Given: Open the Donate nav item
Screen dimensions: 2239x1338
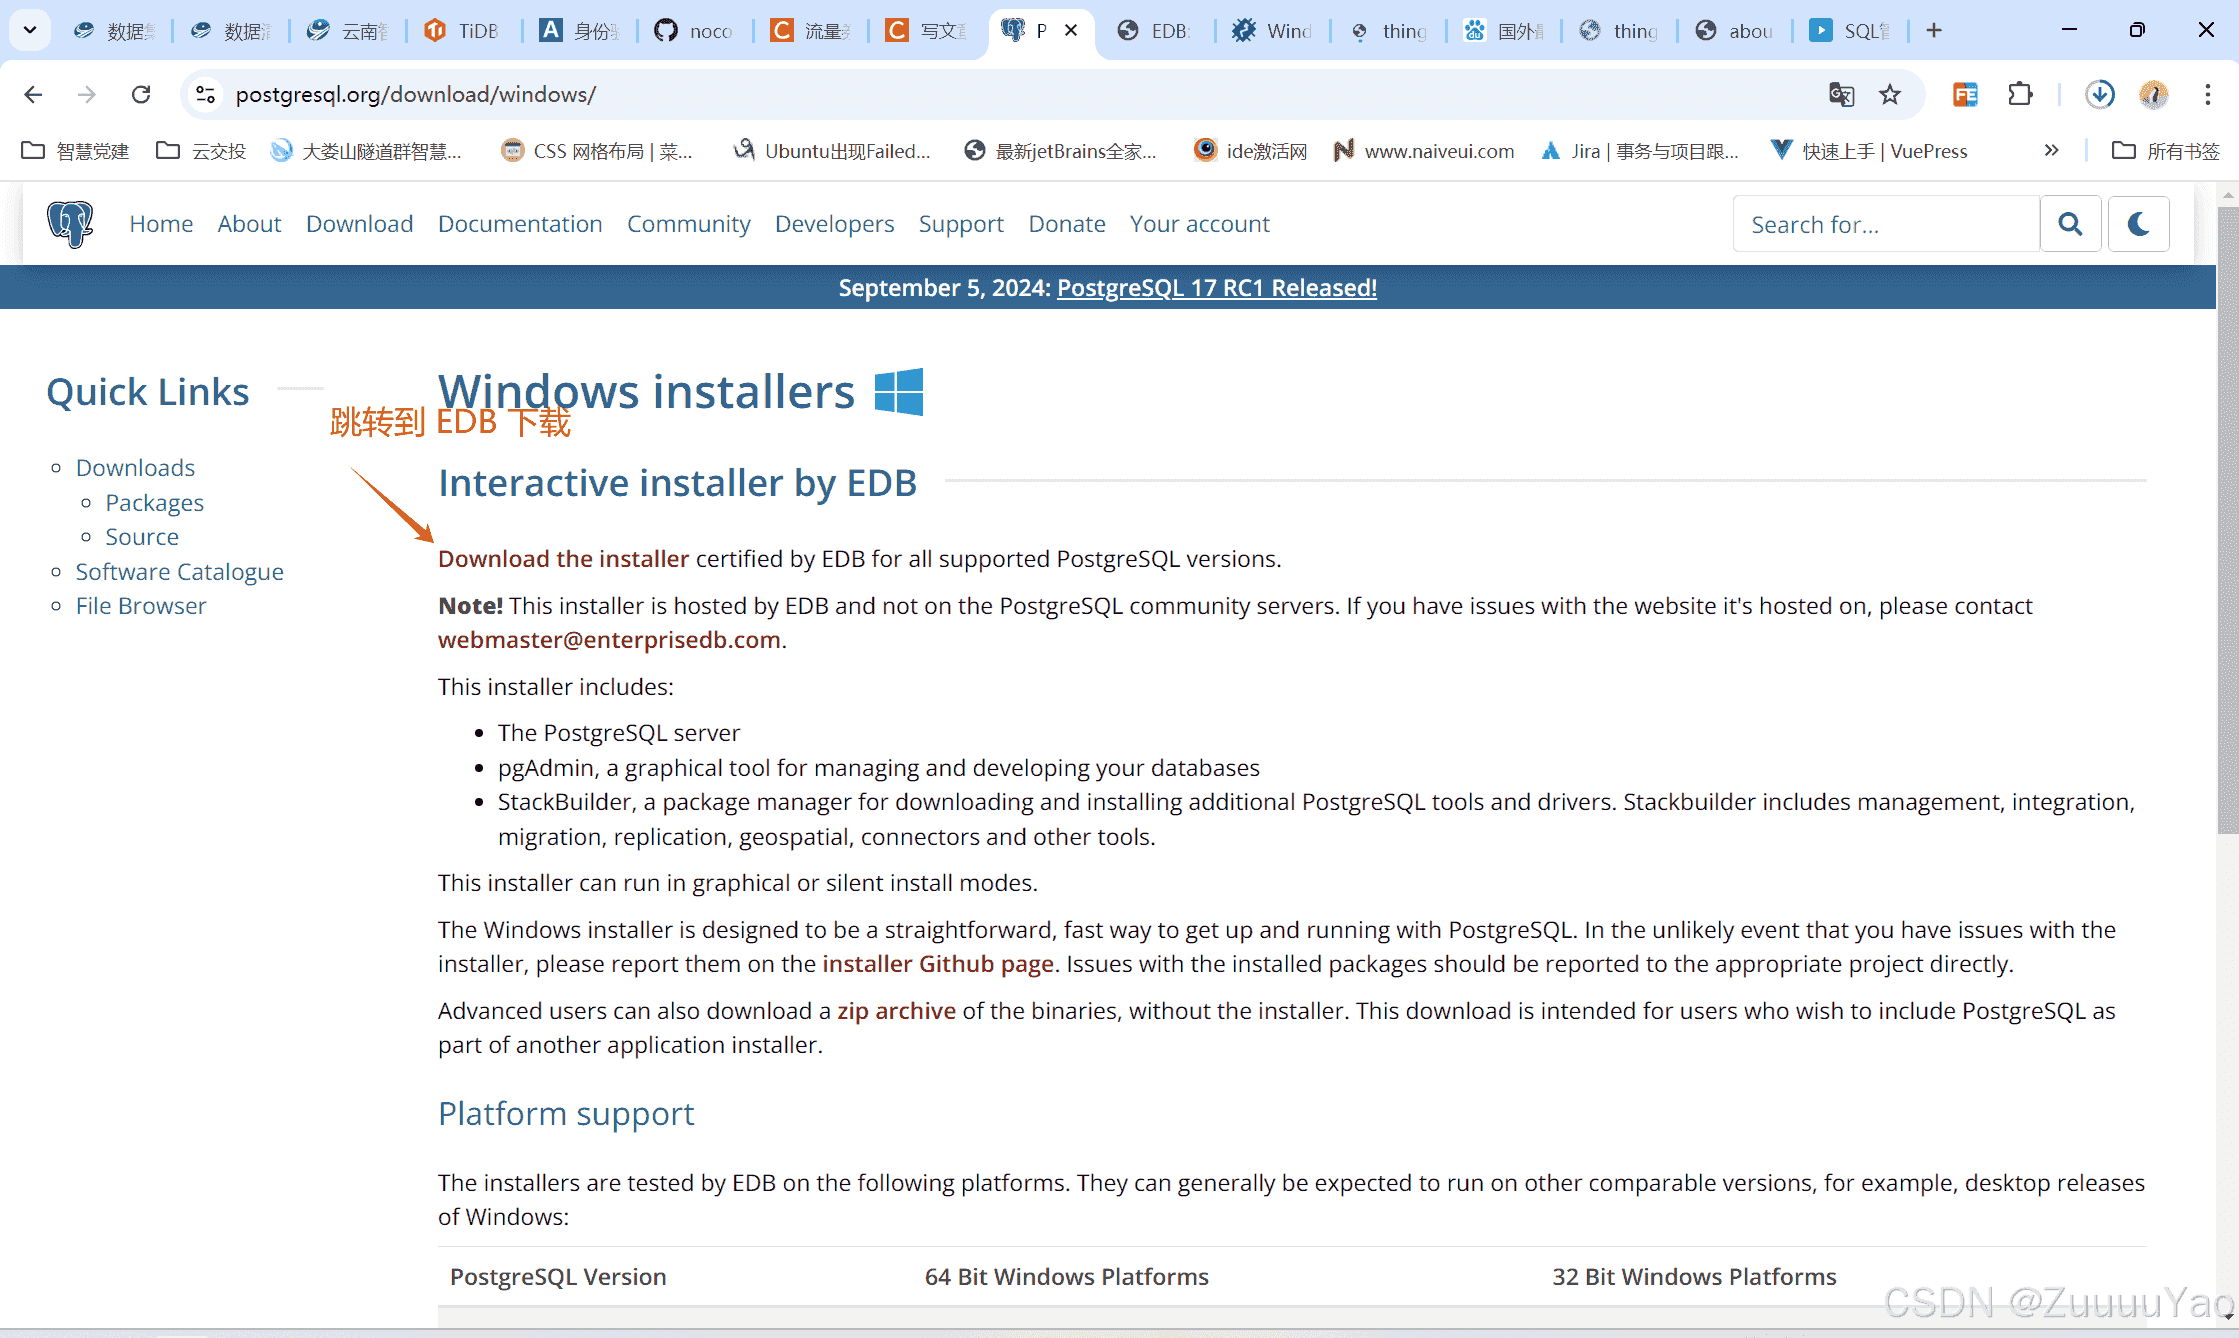Looking at the screenshot, I should tap(1067, 223).
